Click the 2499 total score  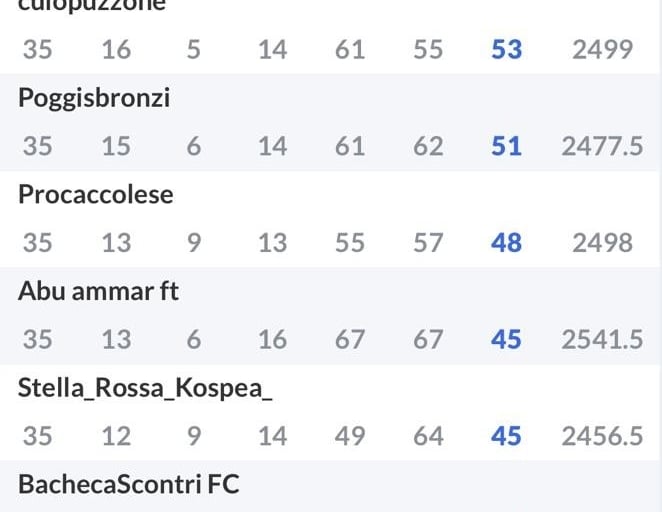click(602, 49)
